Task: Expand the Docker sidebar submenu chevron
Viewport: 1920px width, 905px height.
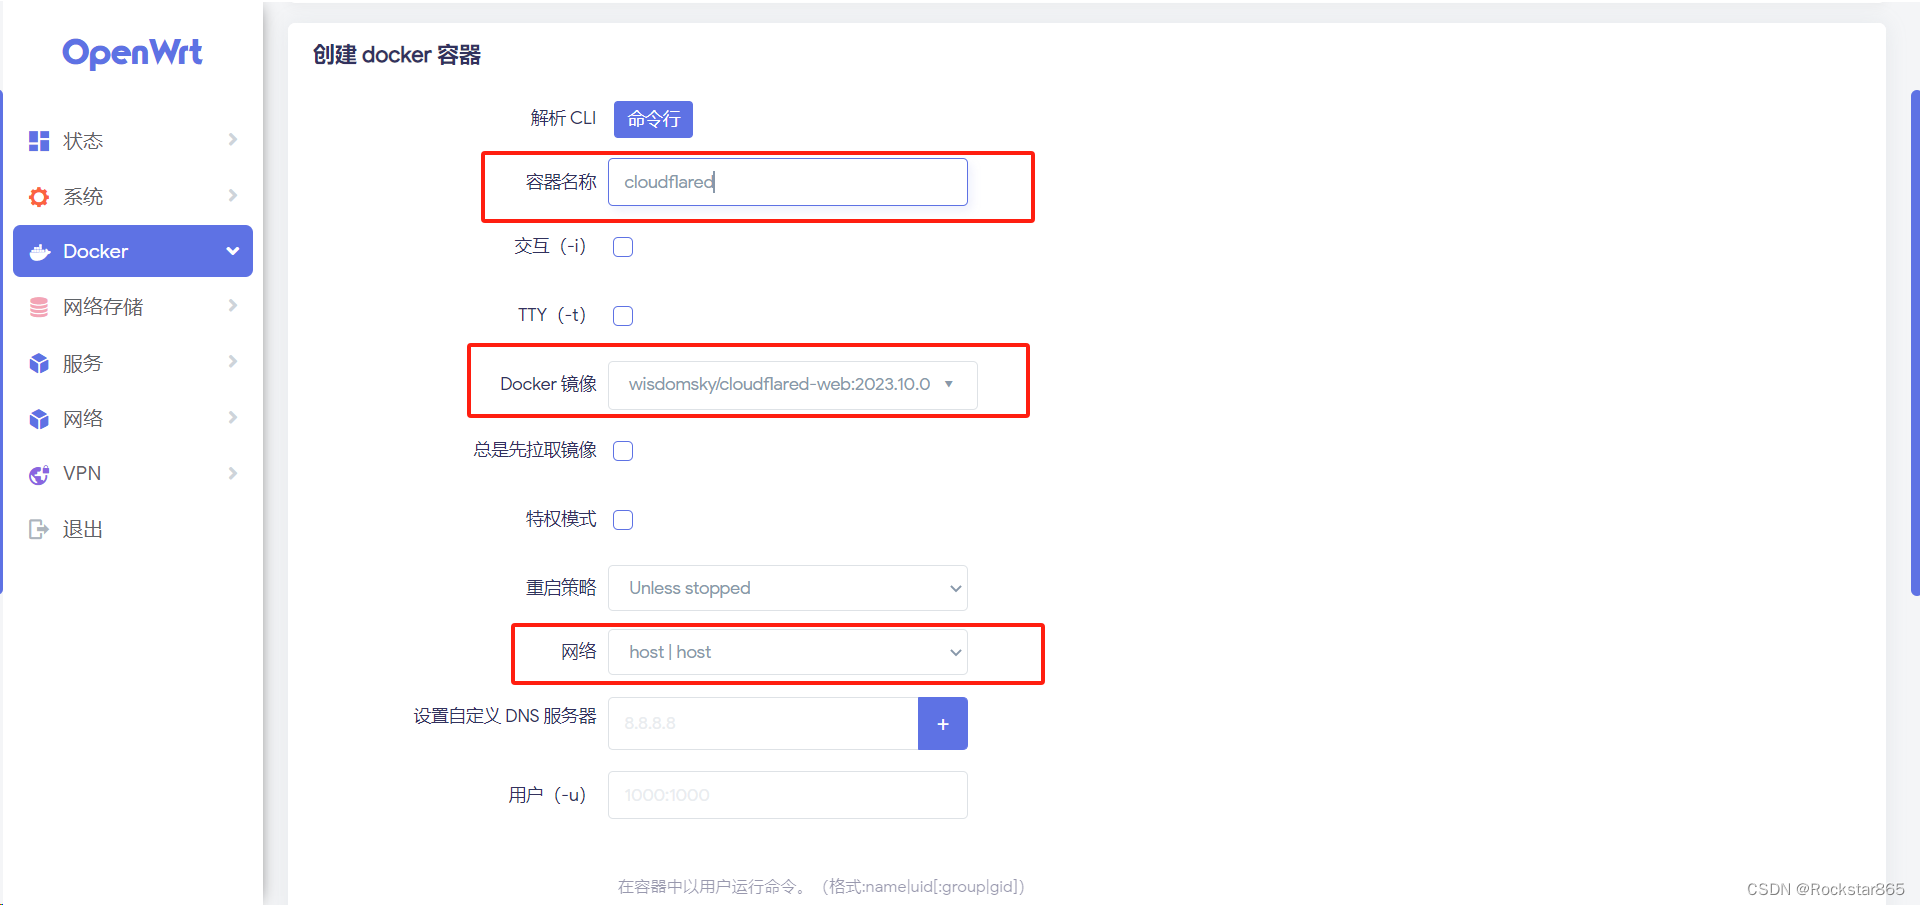Action: pos(232,251)
